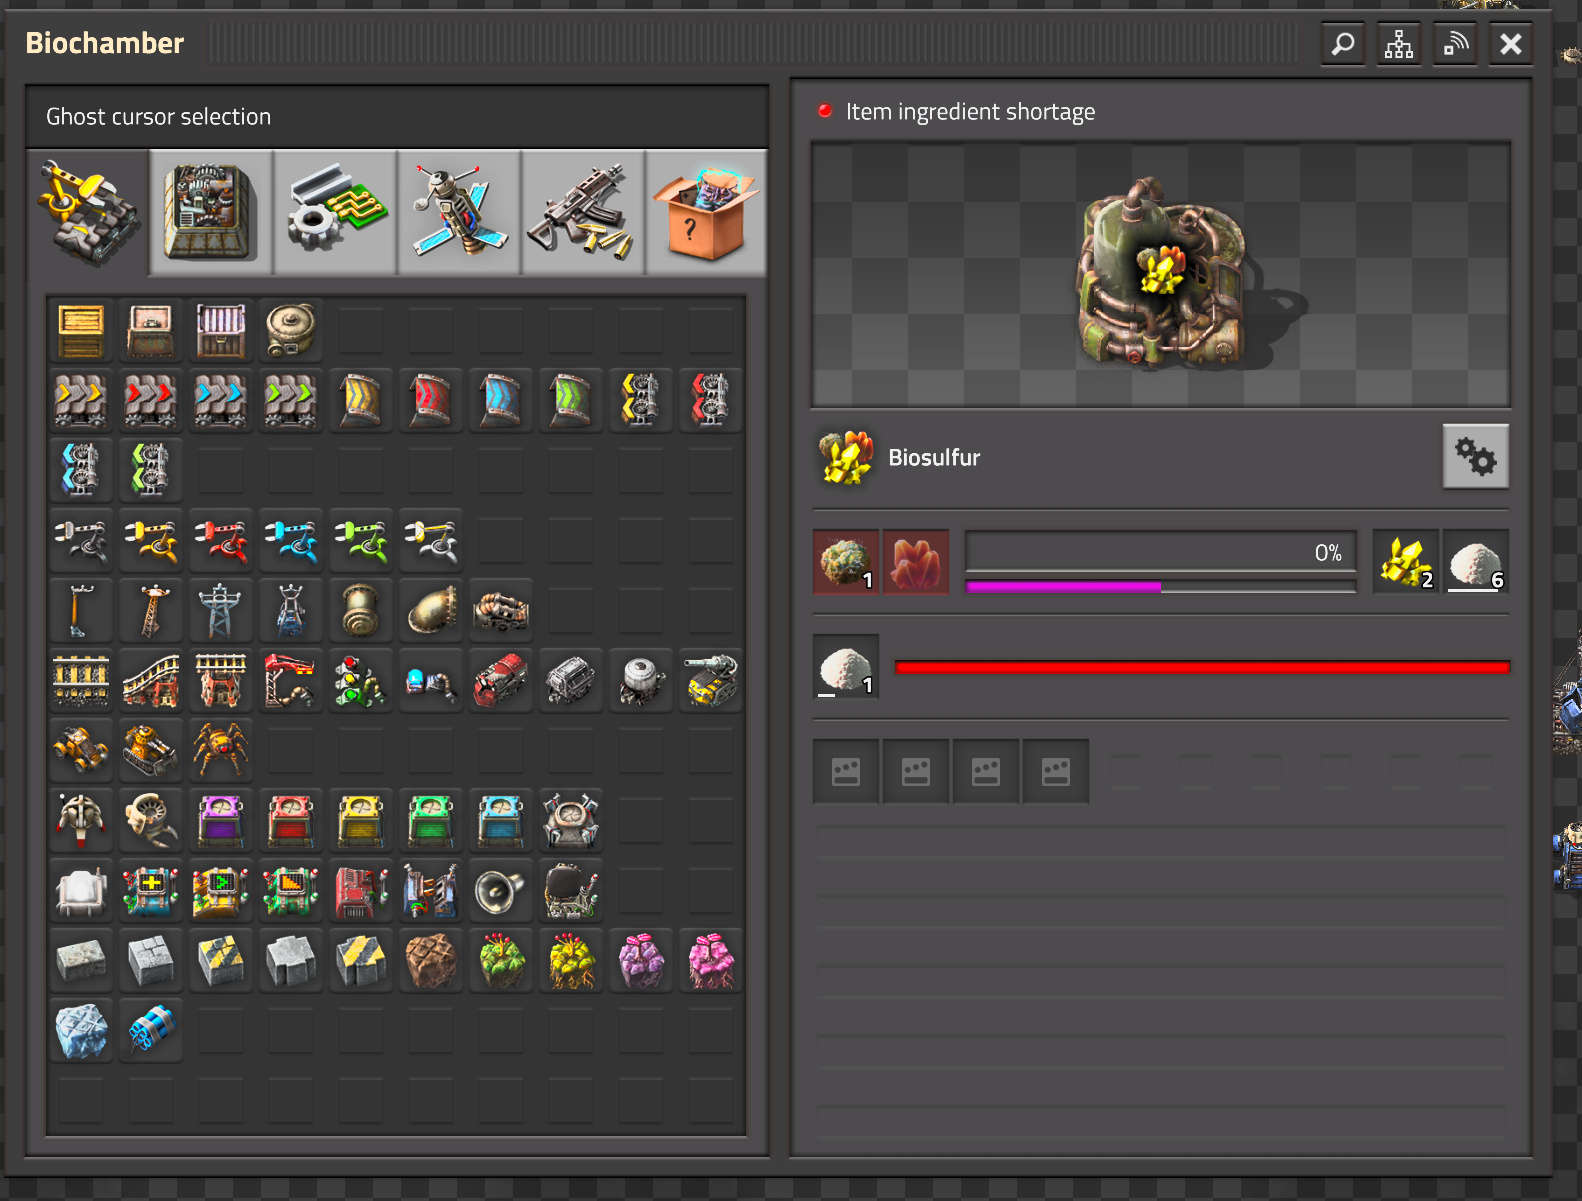Viewport: 1582px width, 1201px height.
Task: Open the circuit network connection button
Action: (x=1399, y=44)
